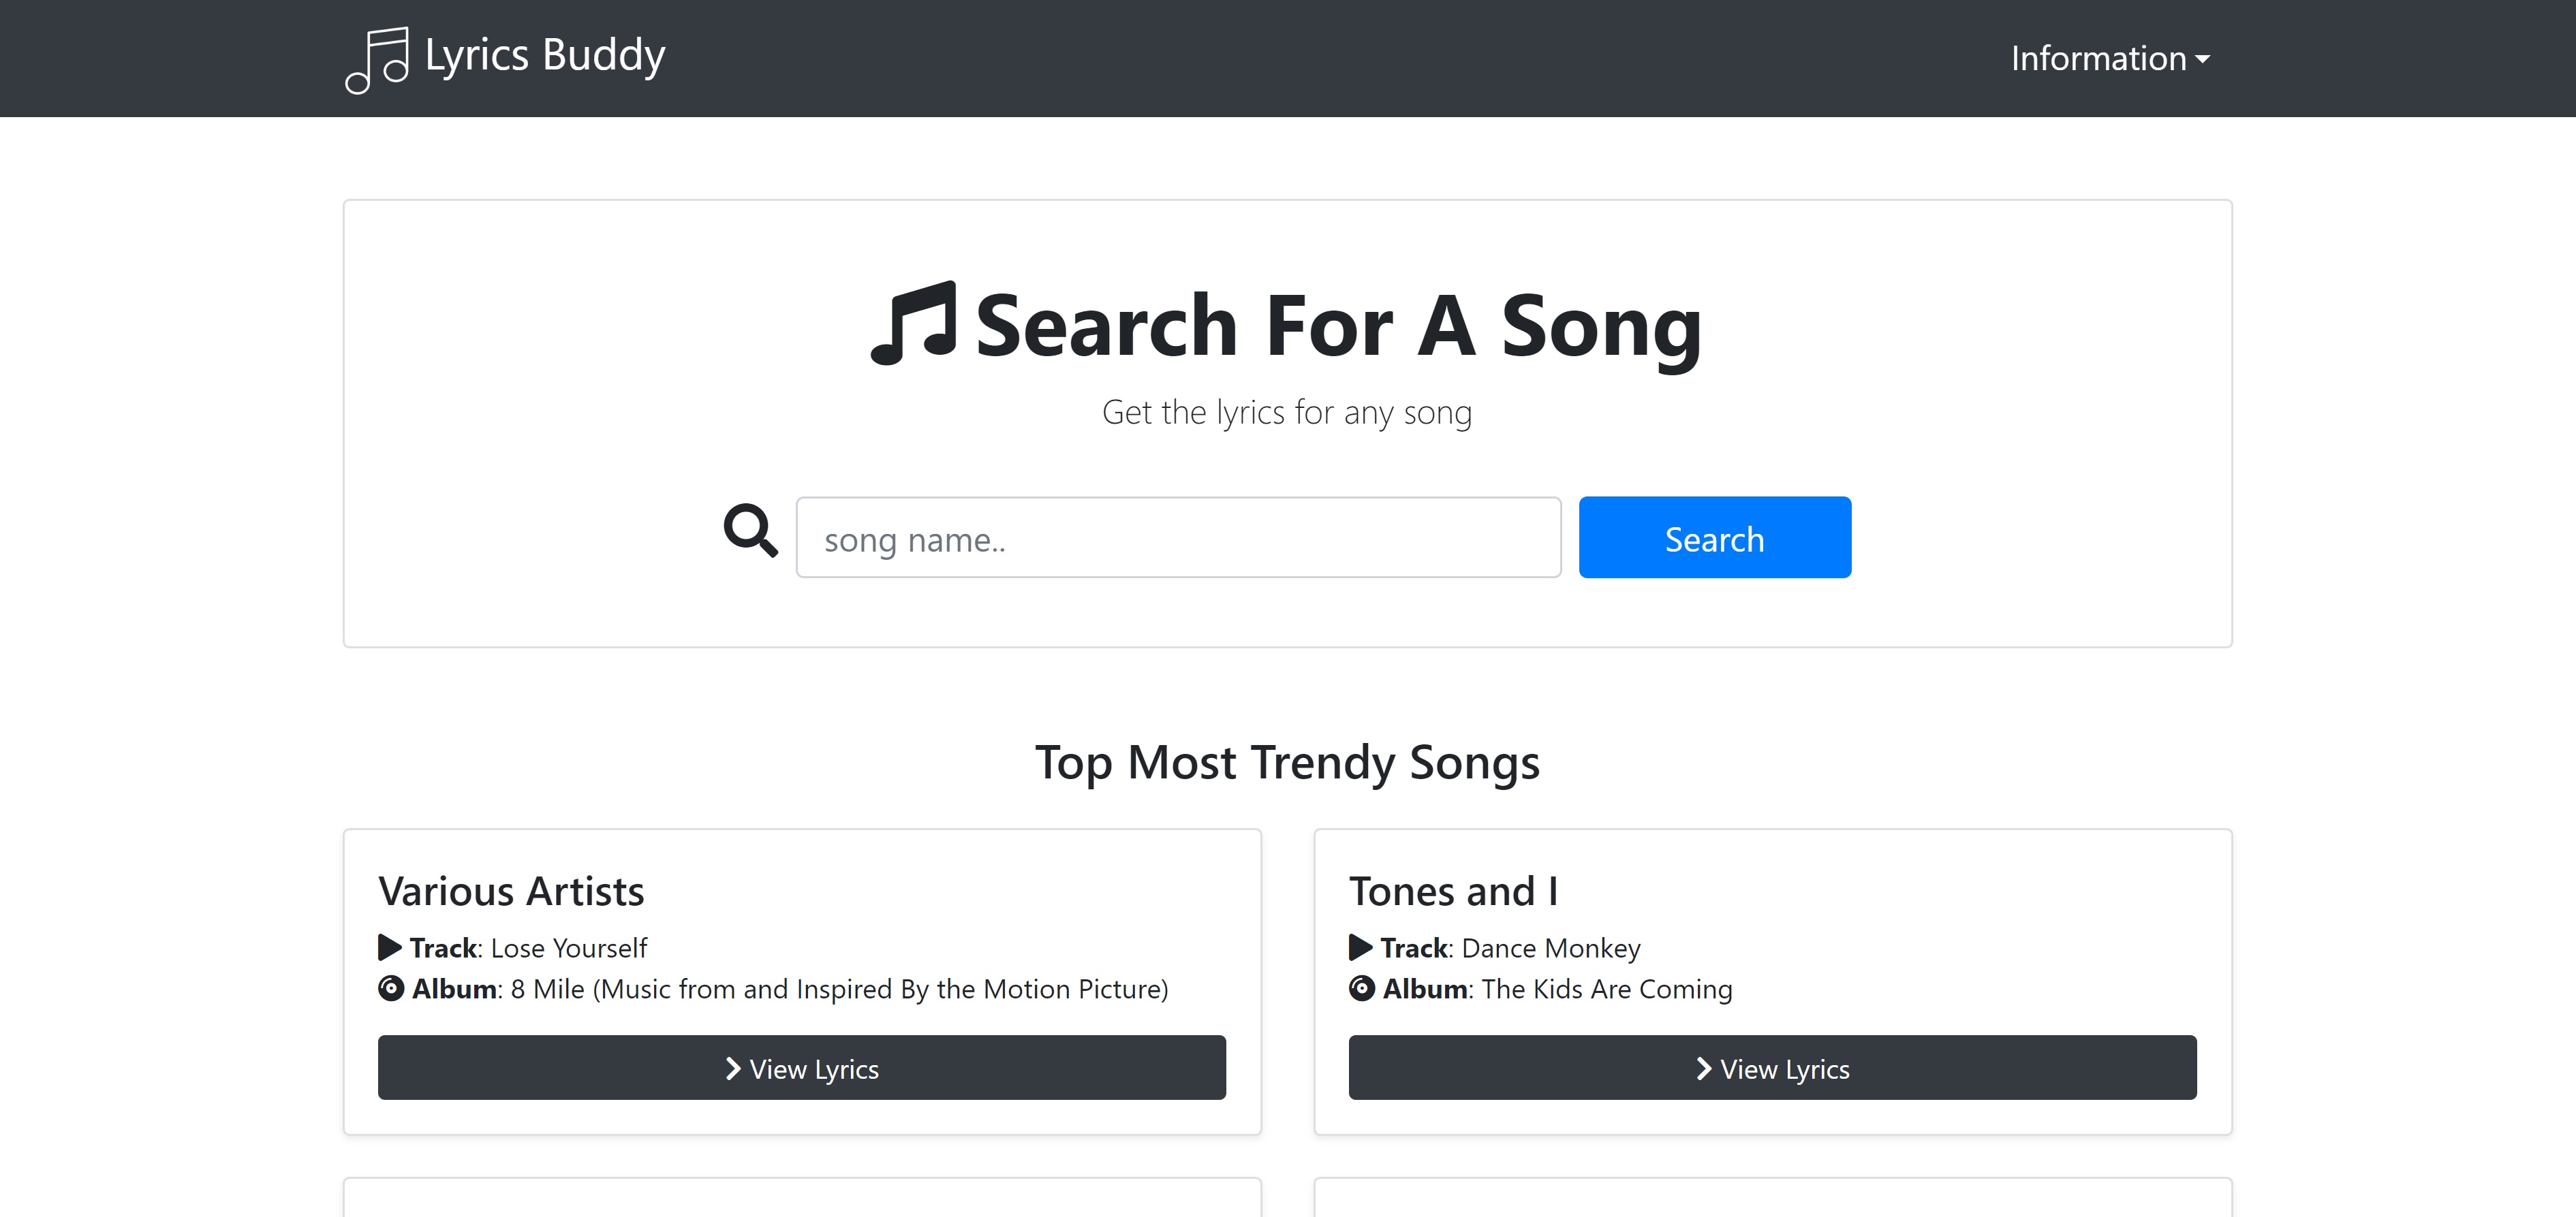2576x1217 pixels.
Task: Click the Tones and I artist heading
Action: [1455, 892]
